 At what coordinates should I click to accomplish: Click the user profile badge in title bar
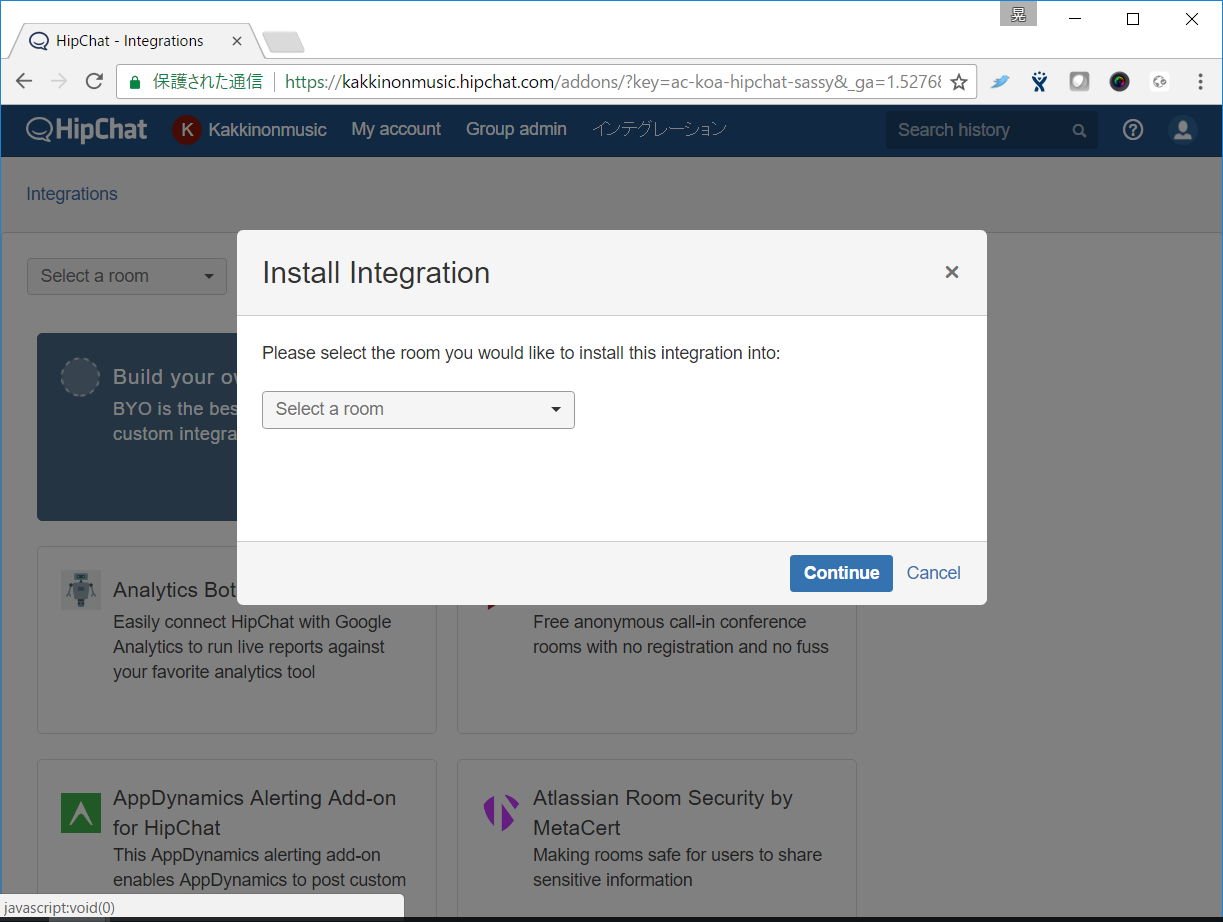[1018, 14]
